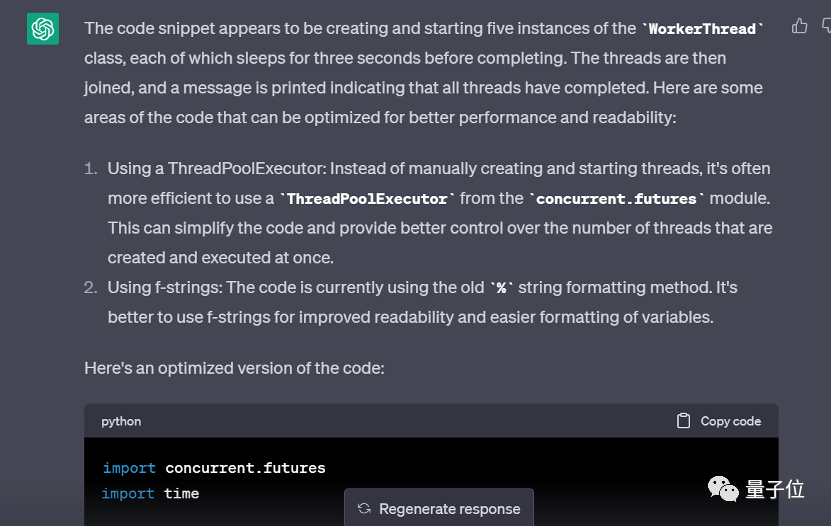This screenshot has height=526, width=832.
Task: Click the ChatGPT logo avatar
Action: (43, 29)
